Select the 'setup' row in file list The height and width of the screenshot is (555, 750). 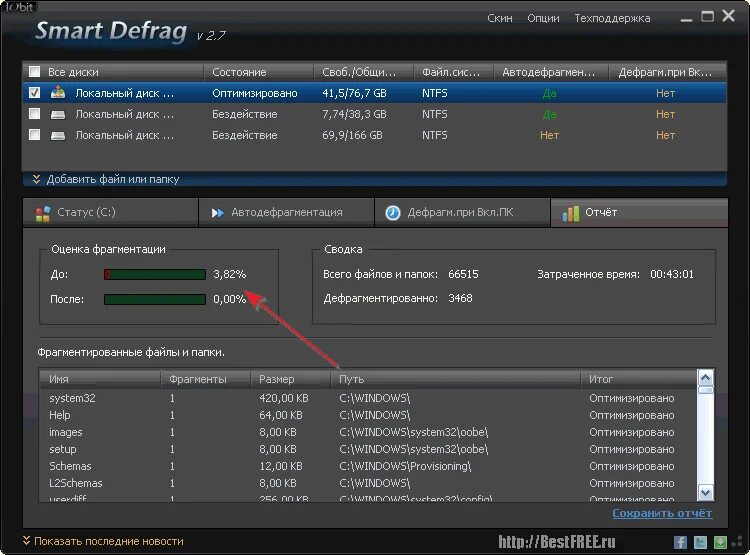pyautogui.click(x=368, y=449)
